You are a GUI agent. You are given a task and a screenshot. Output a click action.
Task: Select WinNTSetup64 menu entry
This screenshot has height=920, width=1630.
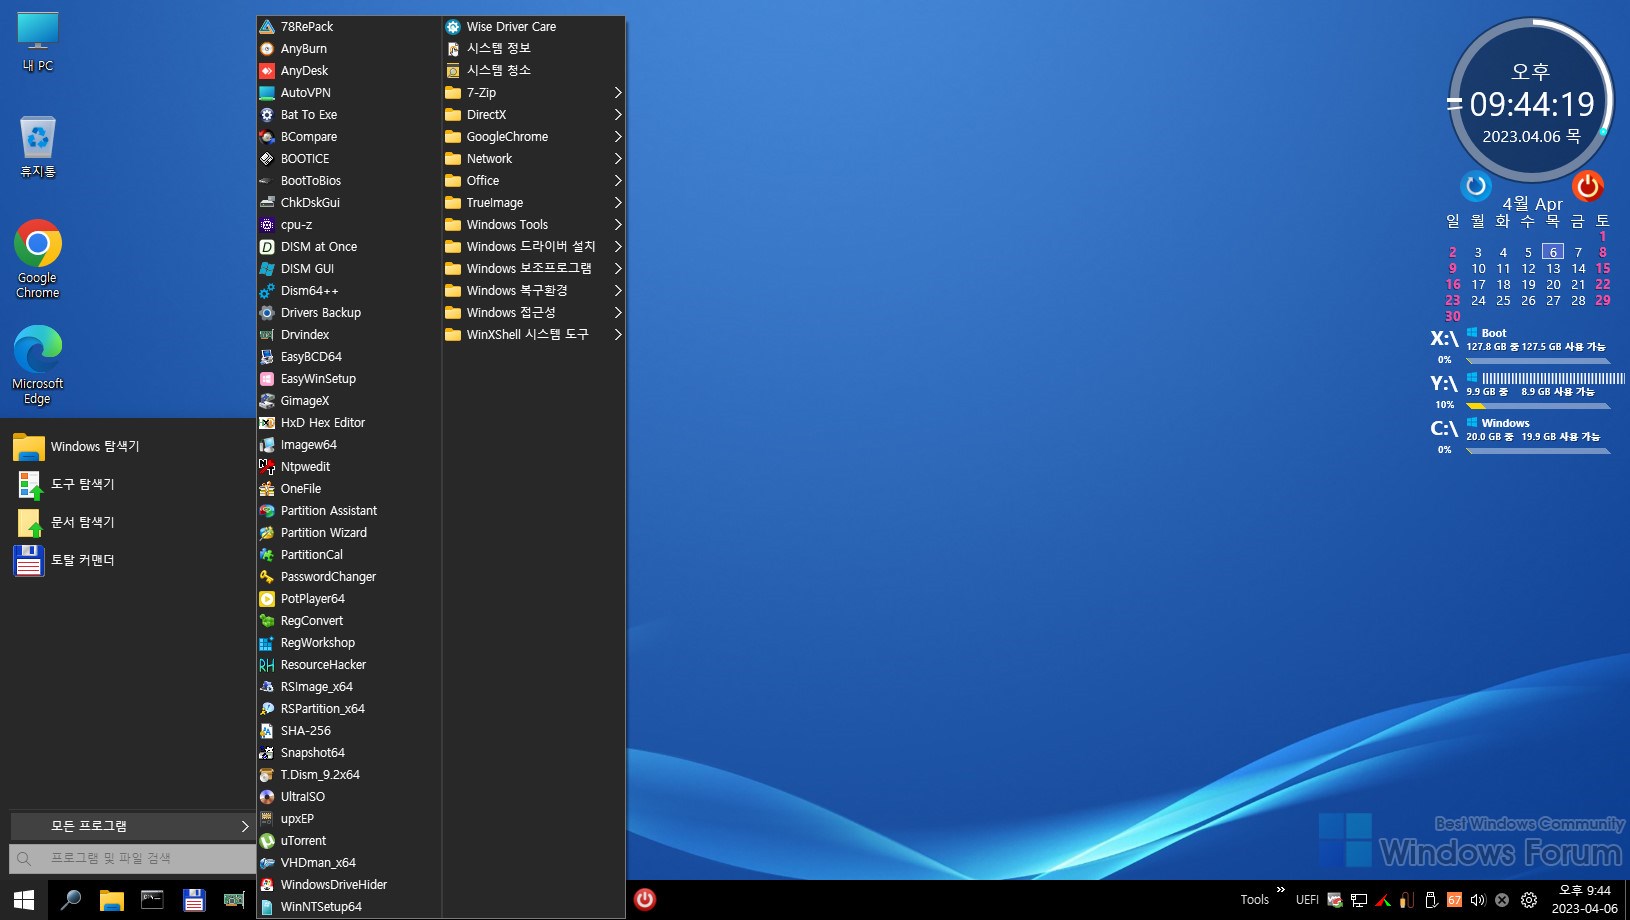pos(348,907)
